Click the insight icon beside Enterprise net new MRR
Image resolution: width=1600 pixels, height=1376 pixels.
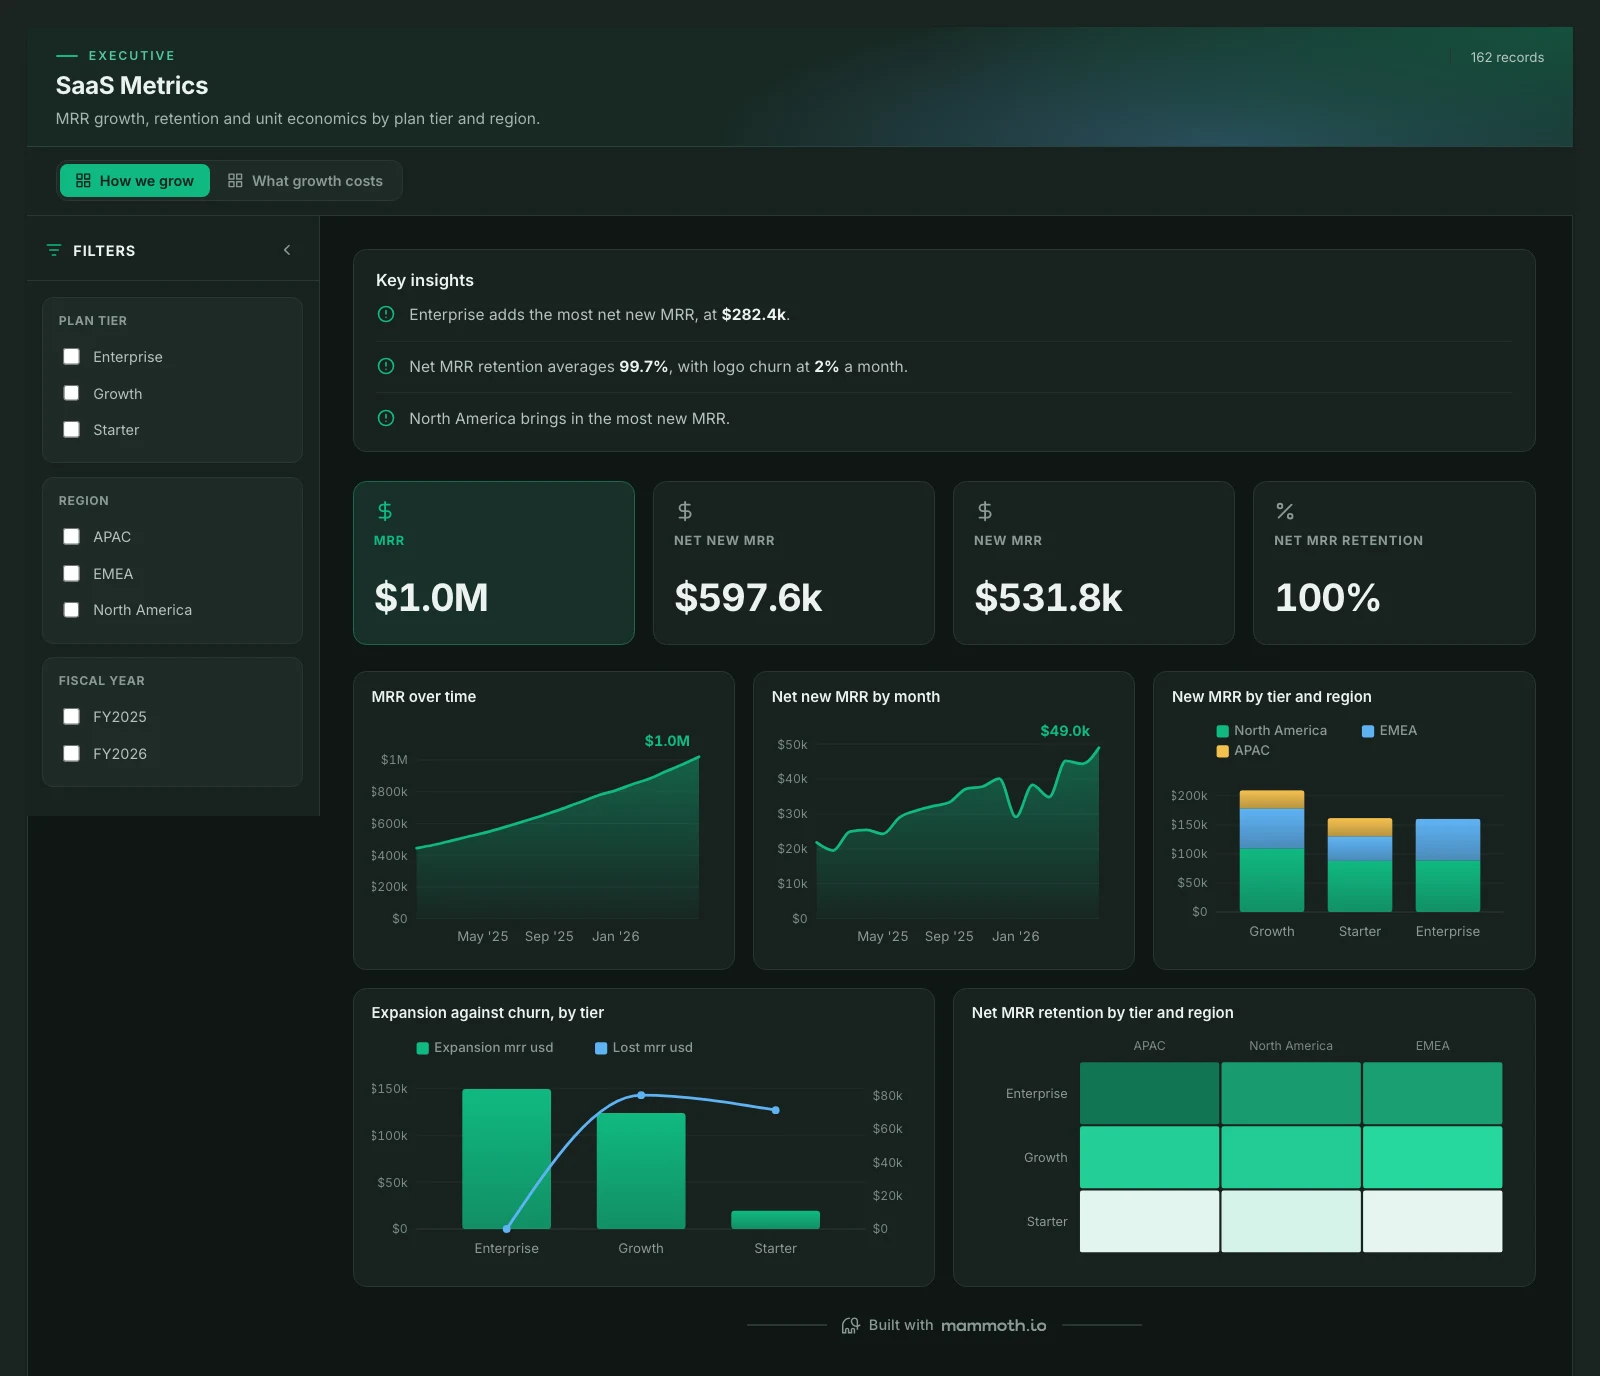point(386,314)
